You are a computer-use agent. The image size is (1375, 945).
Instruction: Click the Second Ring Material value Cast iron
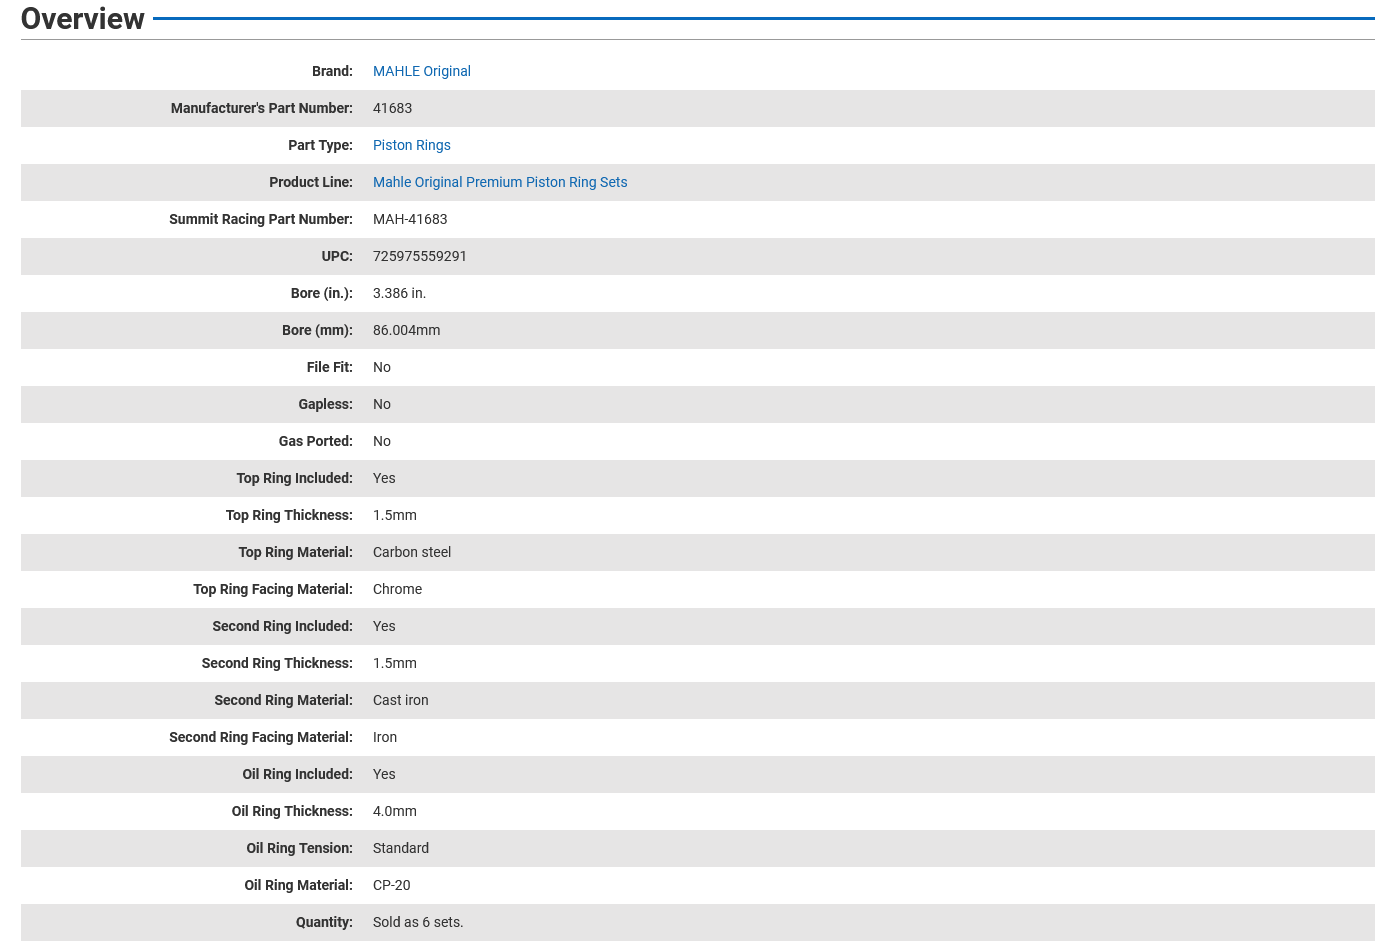[x=400, y=700]
